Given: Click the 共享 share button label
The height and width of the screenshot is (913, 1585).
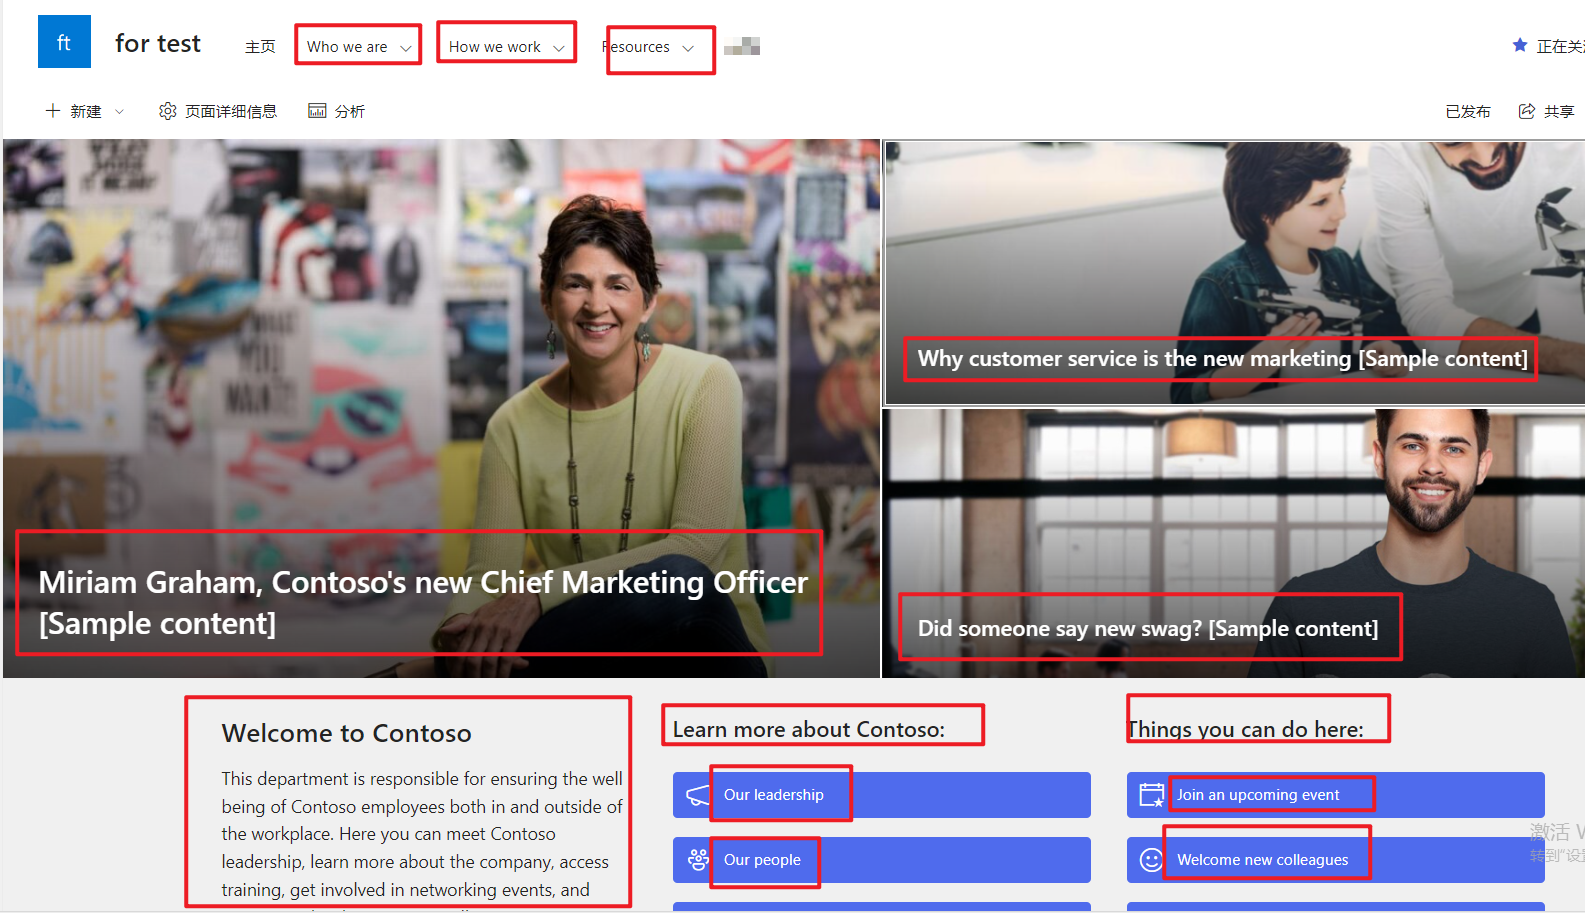Looking at the screenshot, I should (1559, 111).
